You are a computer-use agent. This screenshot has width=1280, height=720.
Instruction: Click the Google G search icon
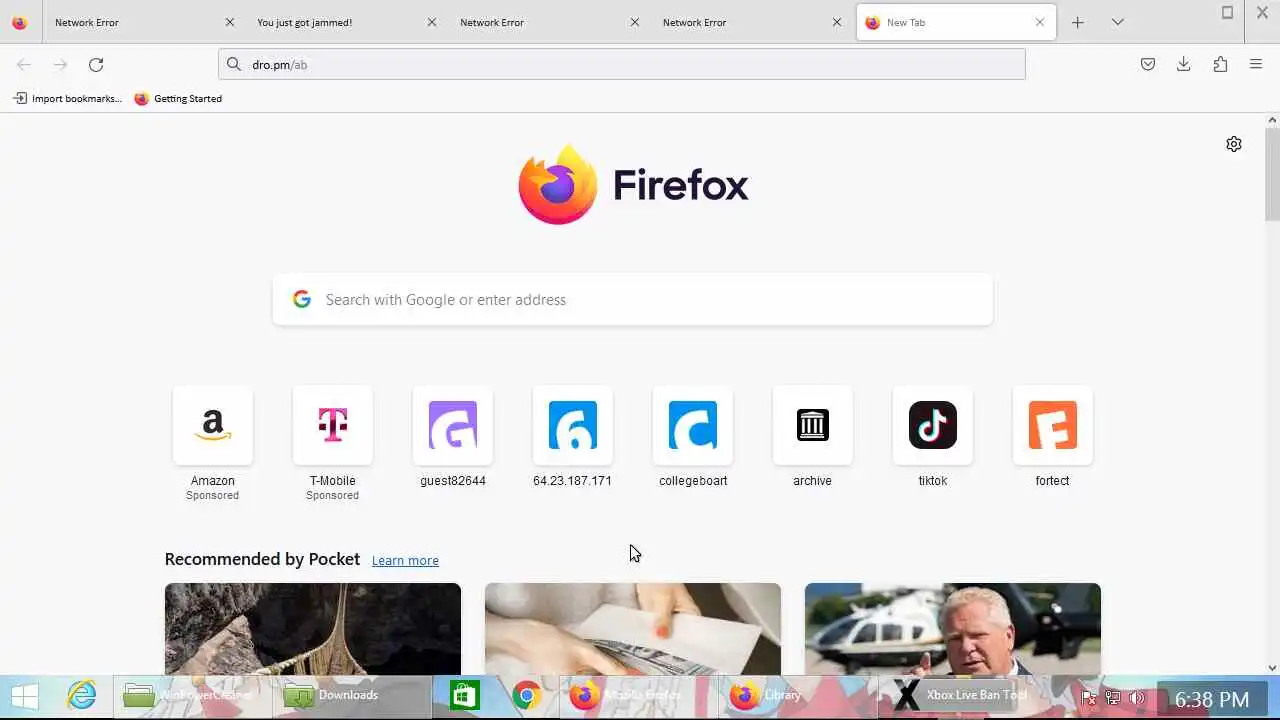[302, 299]
